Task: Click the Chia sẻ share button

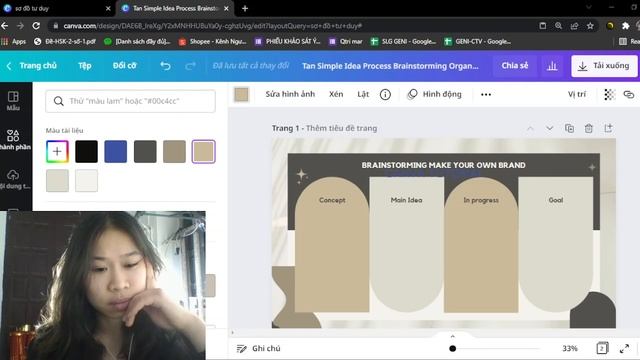Action: 515,66
